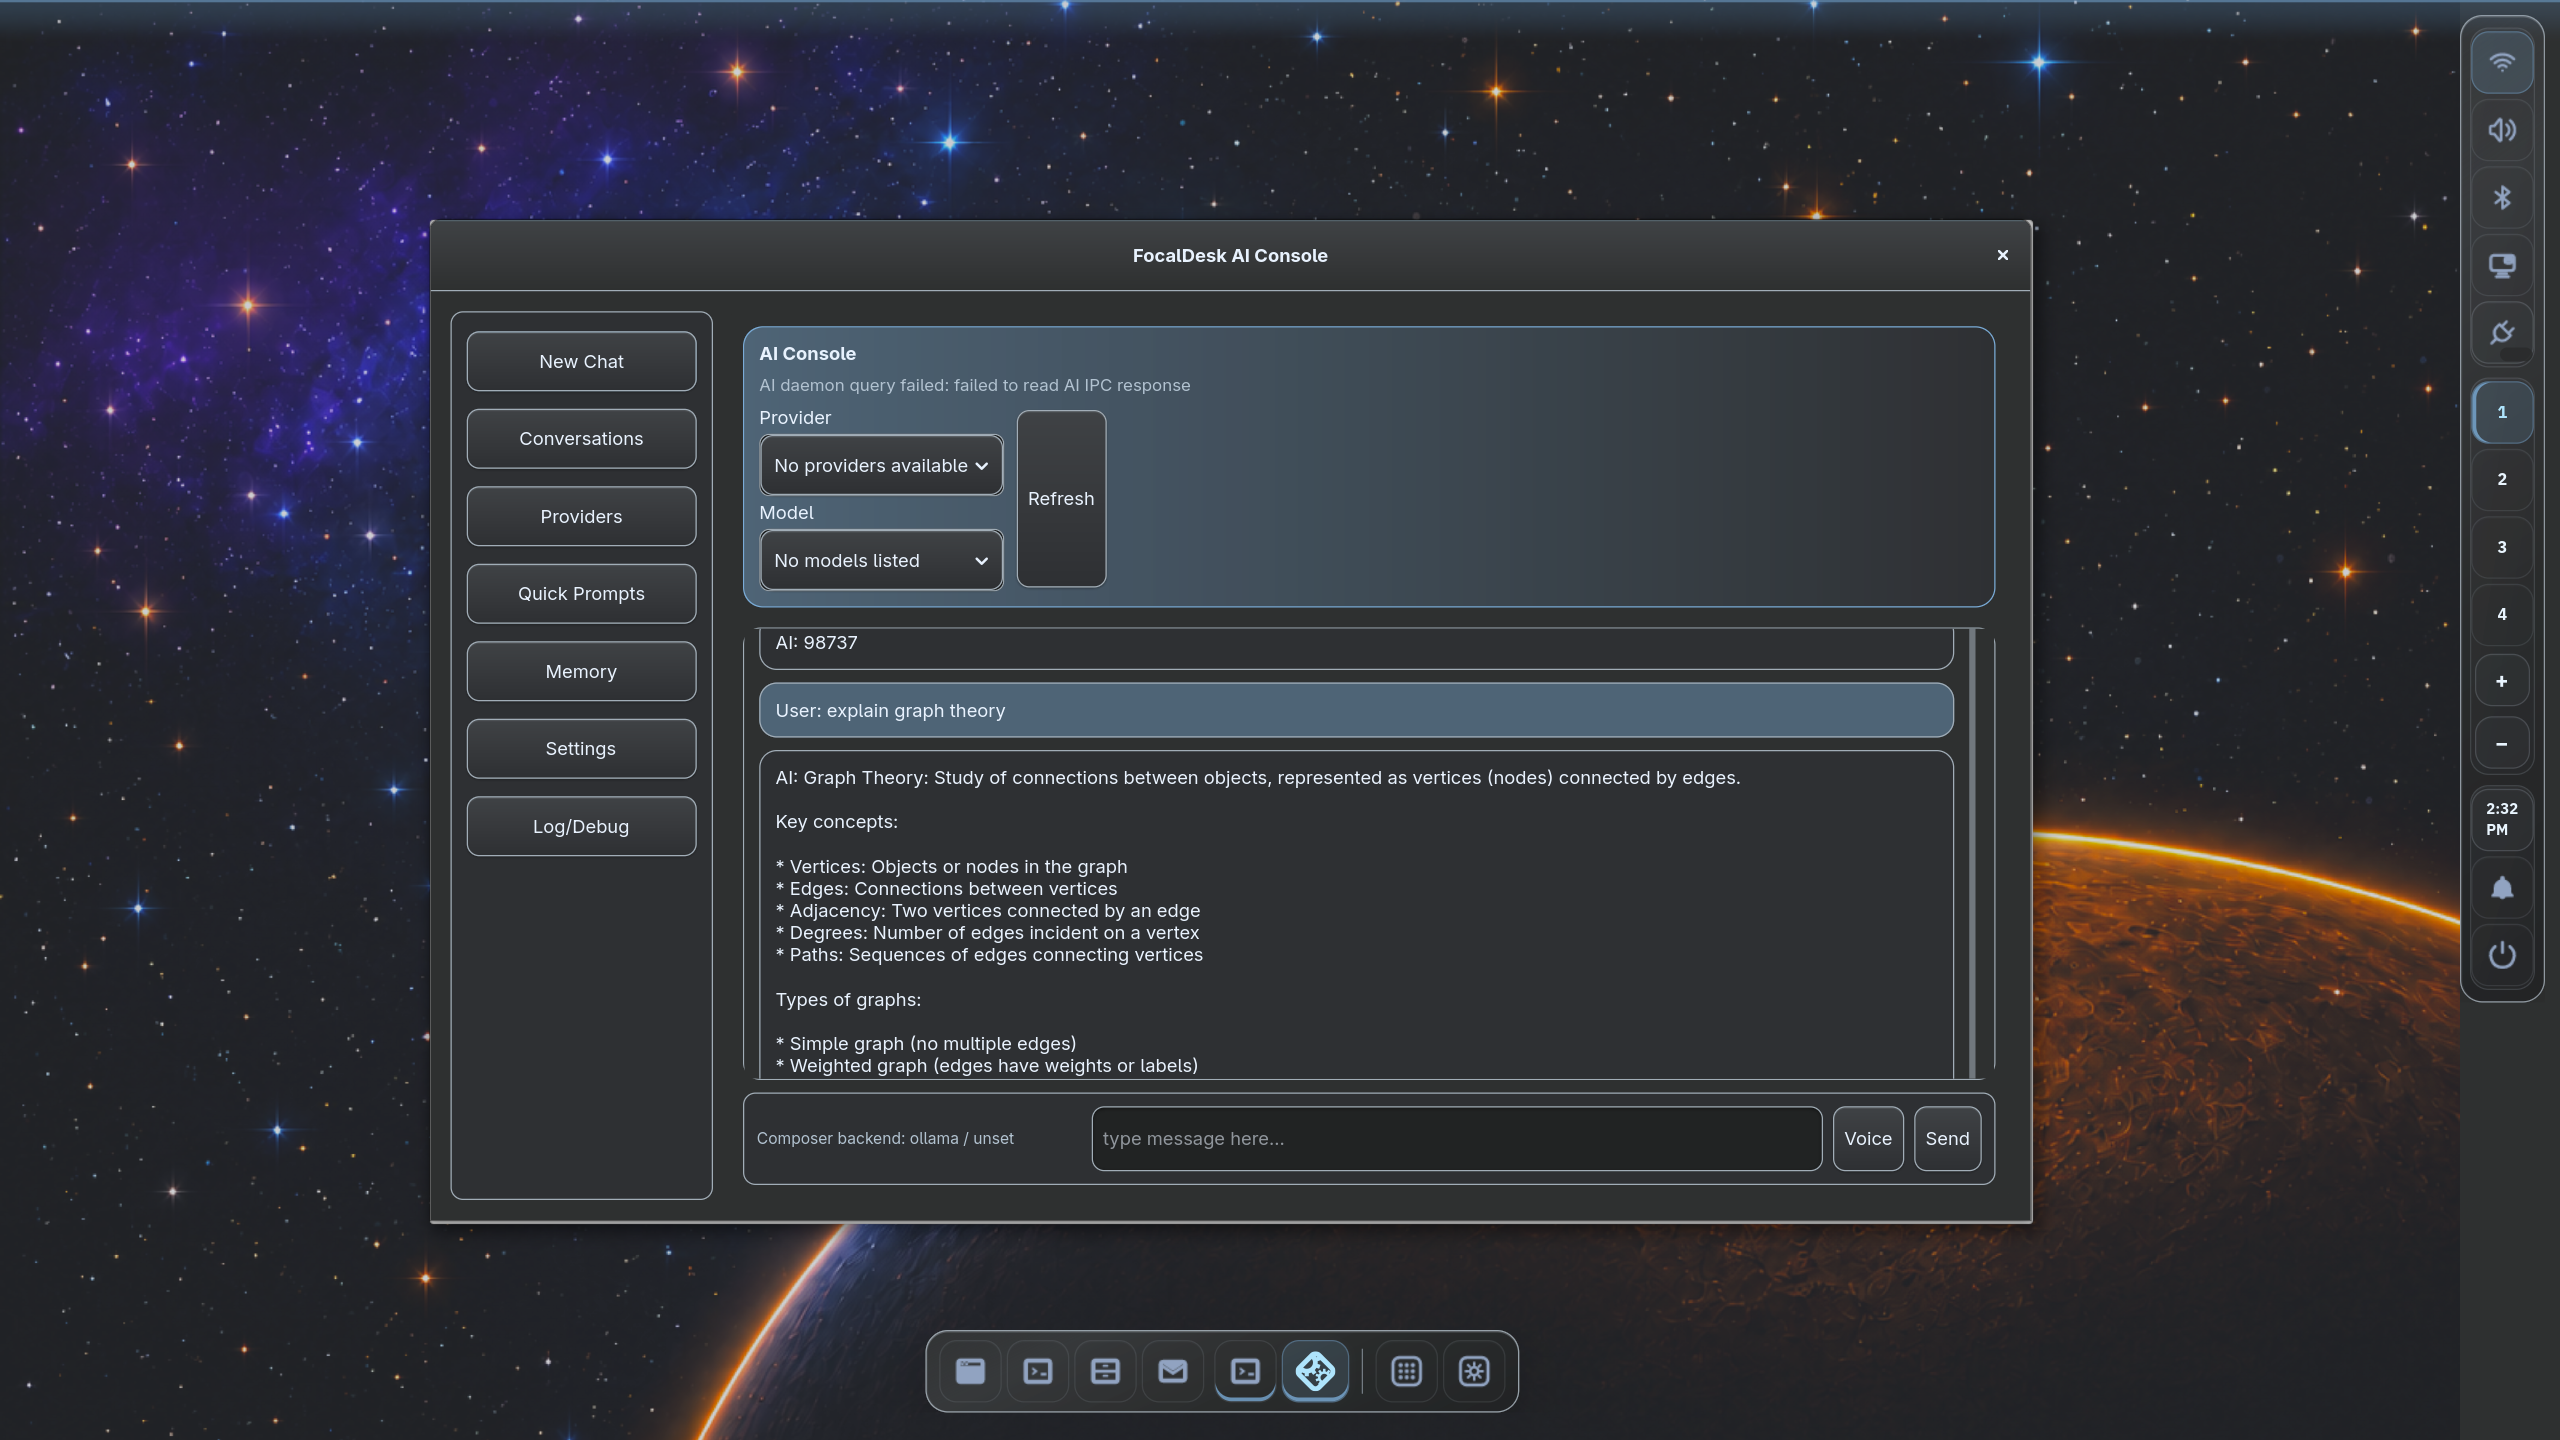
Task: Open the notifications bell
Action: click(x=2502, y=888)
